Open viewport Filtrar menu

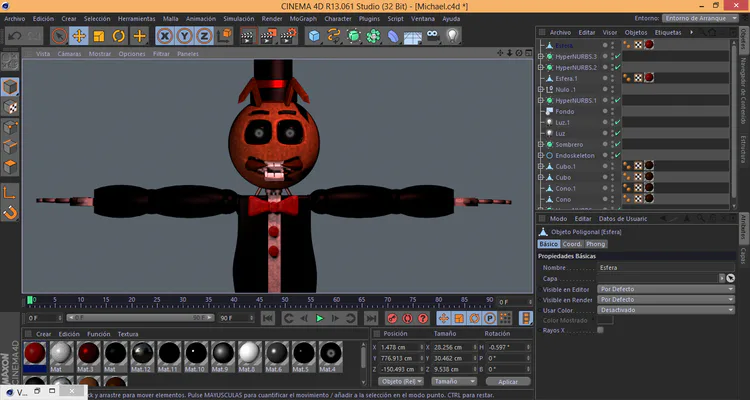[x=161, y=54]
